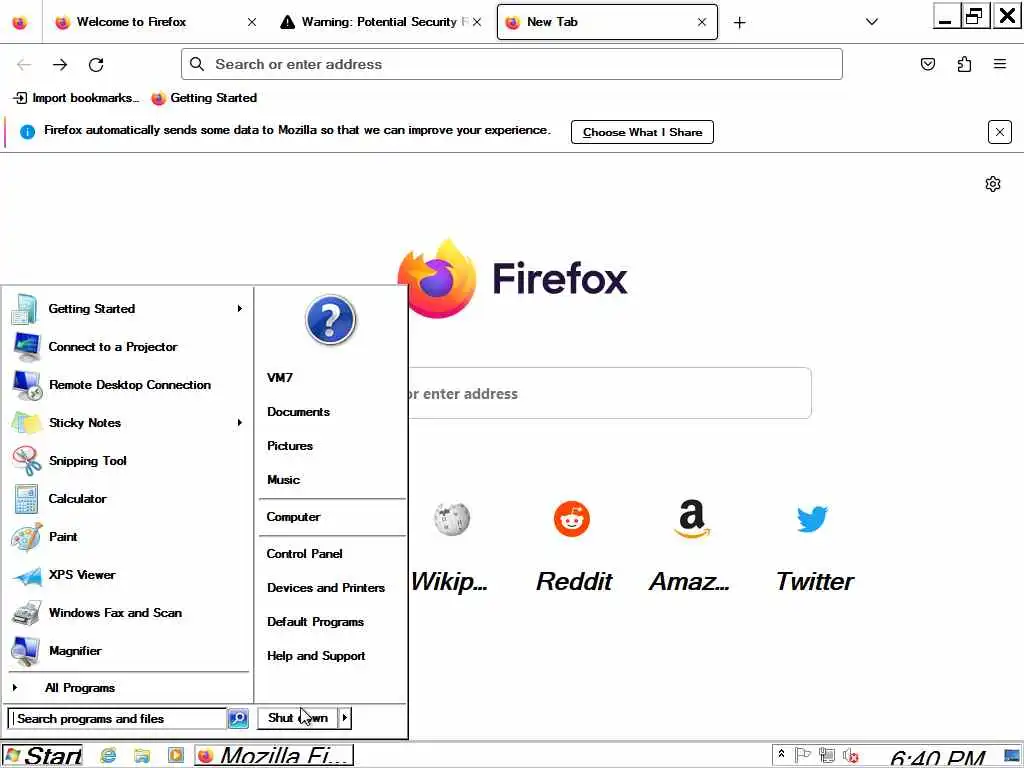Show hidden tray icons arrow

pos(781,754)
